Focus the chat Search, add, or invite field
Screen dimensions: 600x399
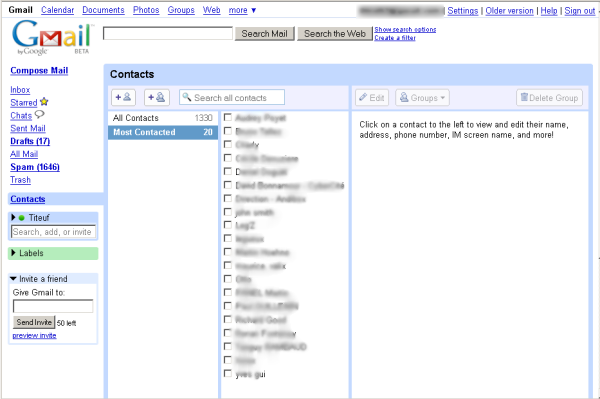53,232
